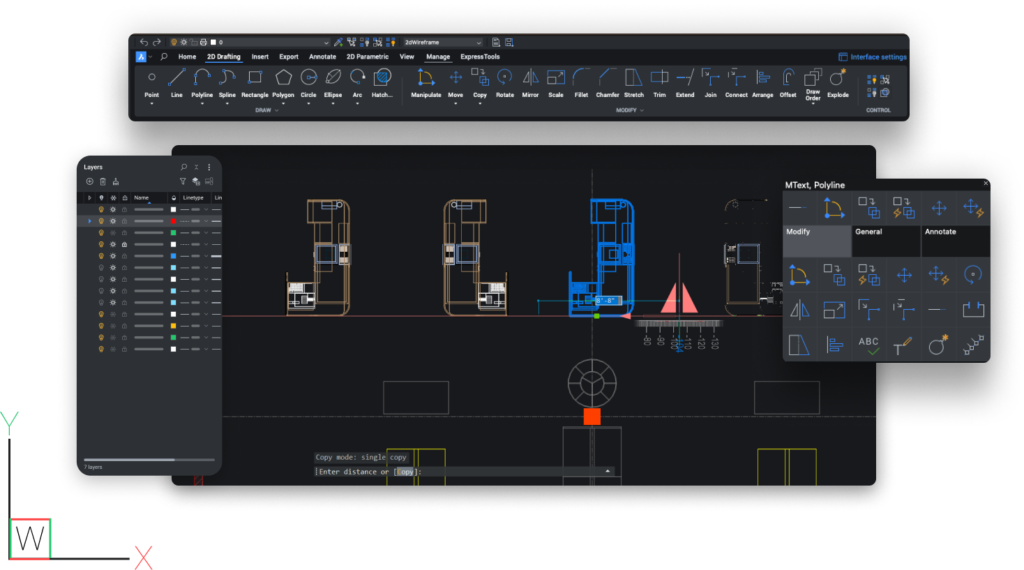Add a new layer in Layers panel
This screenshot has height=570, width=1024.
tap(90, 181)
